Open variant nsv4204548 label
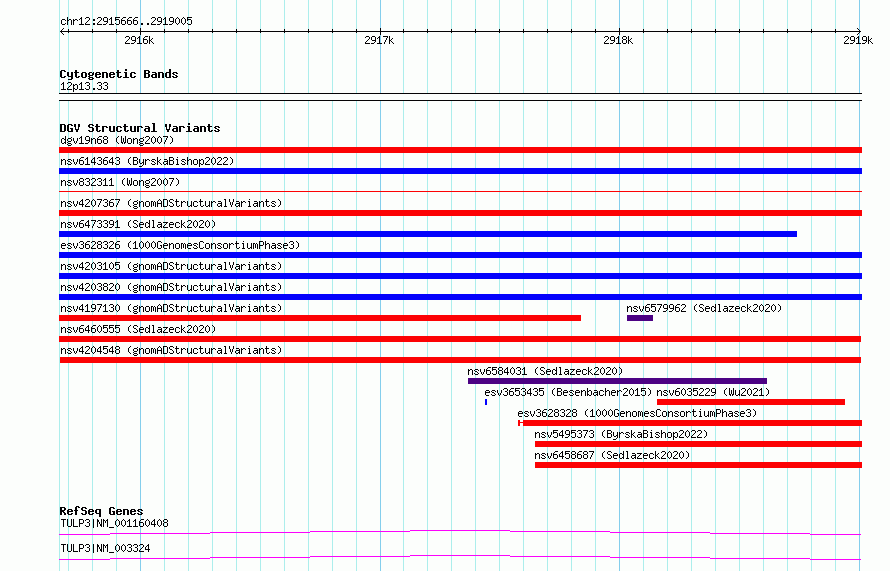The image size is (890, 571). pos(171,350)
